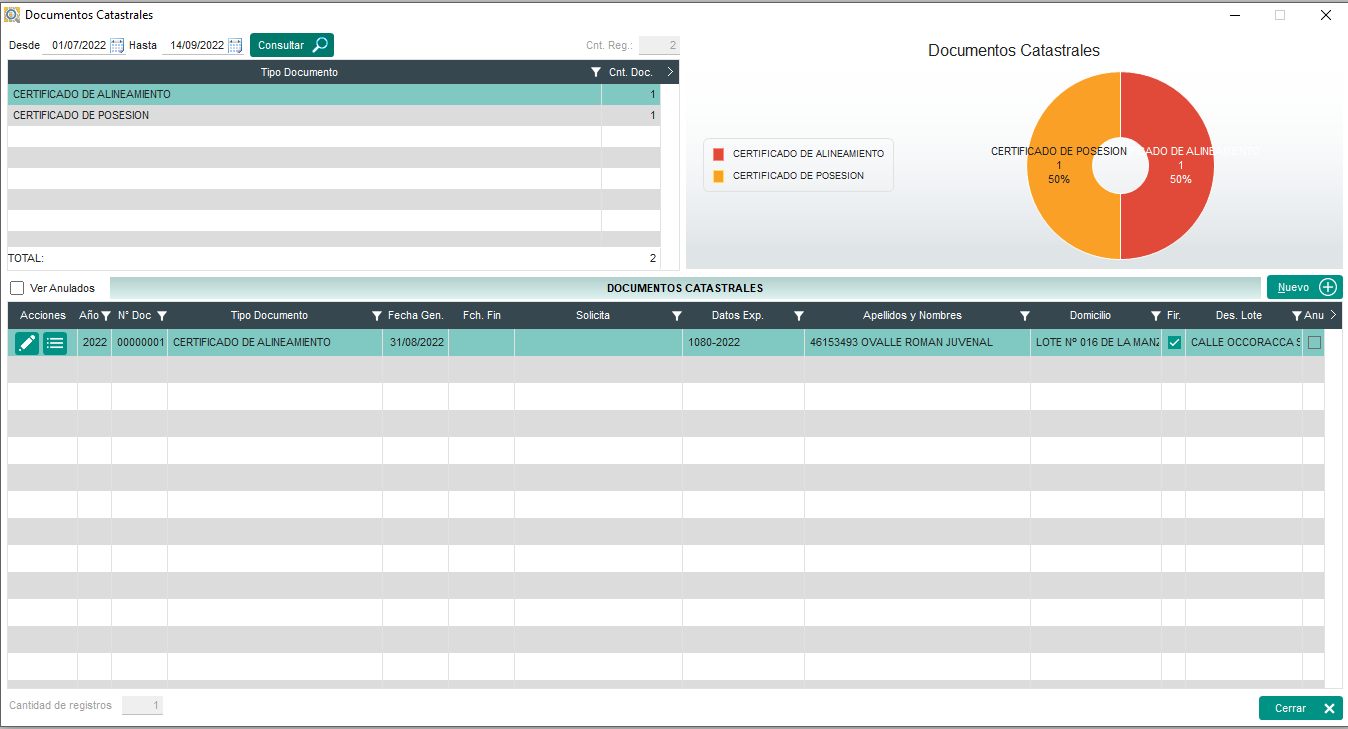Click the Consultar search button
This screenshot has width=1348, height=729.
[x=291, y=45]
